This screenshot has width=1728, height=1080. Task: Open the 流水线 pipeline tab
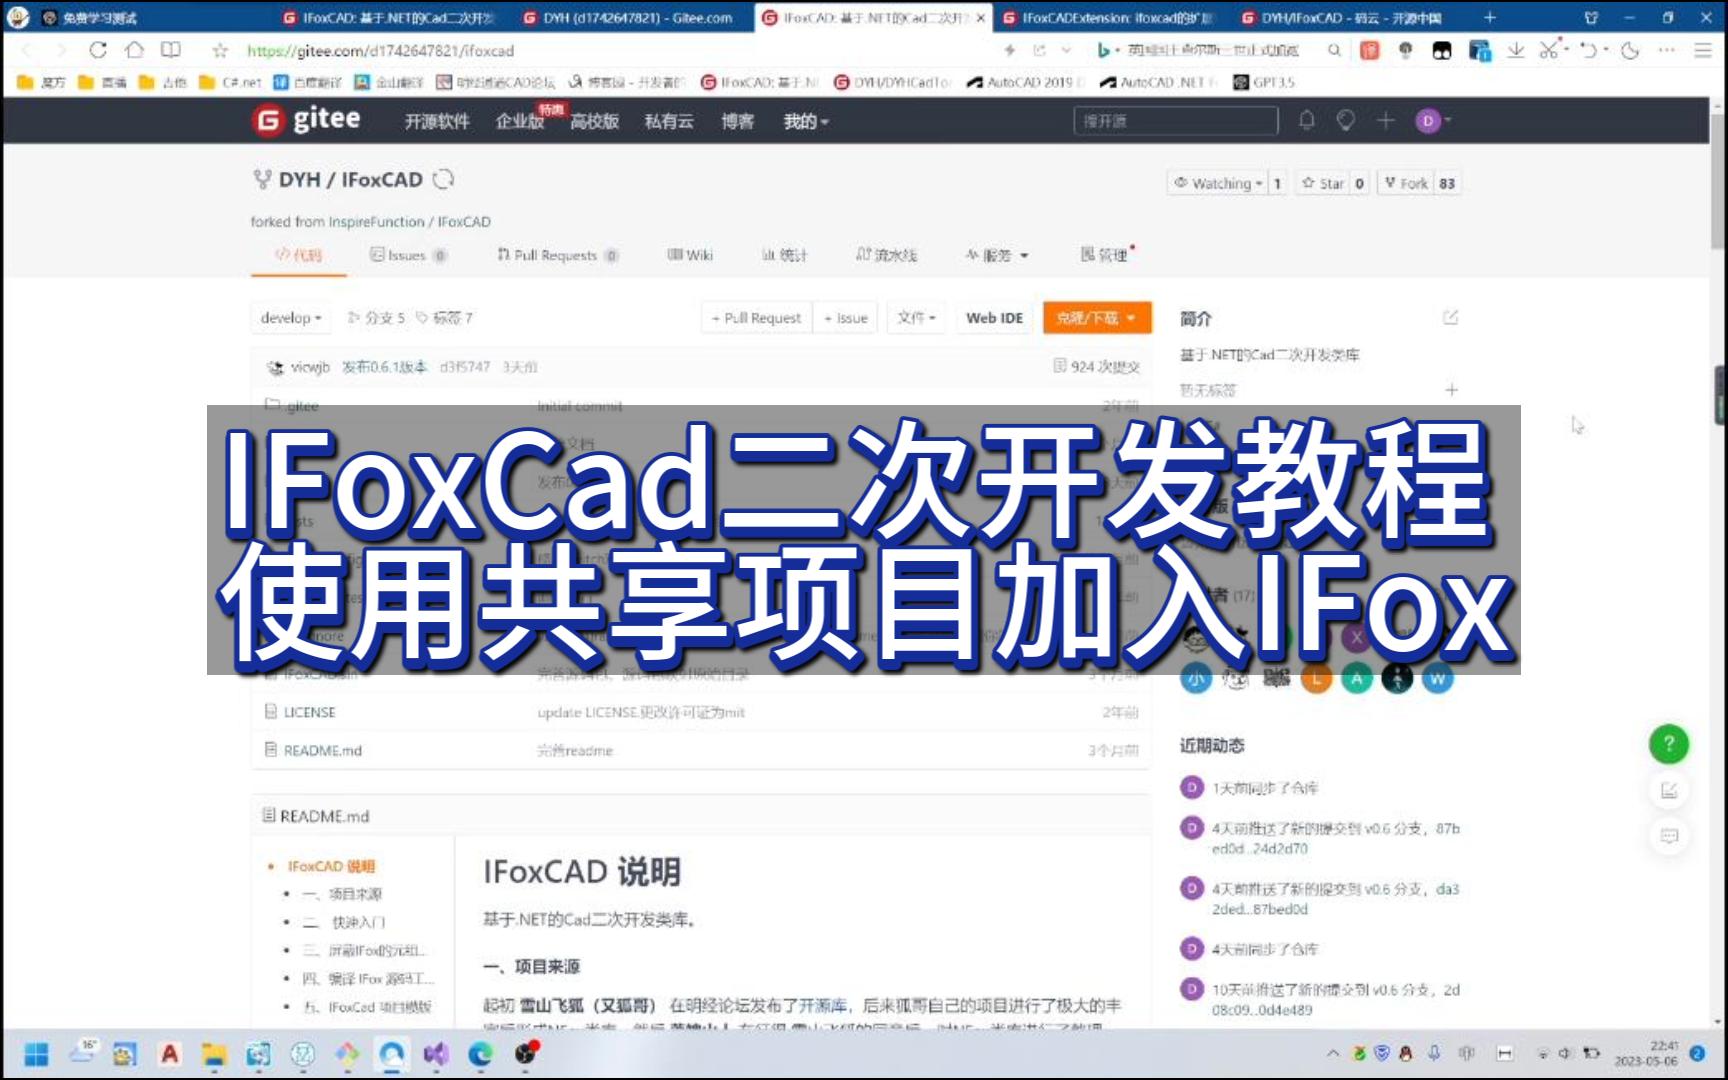886,255
